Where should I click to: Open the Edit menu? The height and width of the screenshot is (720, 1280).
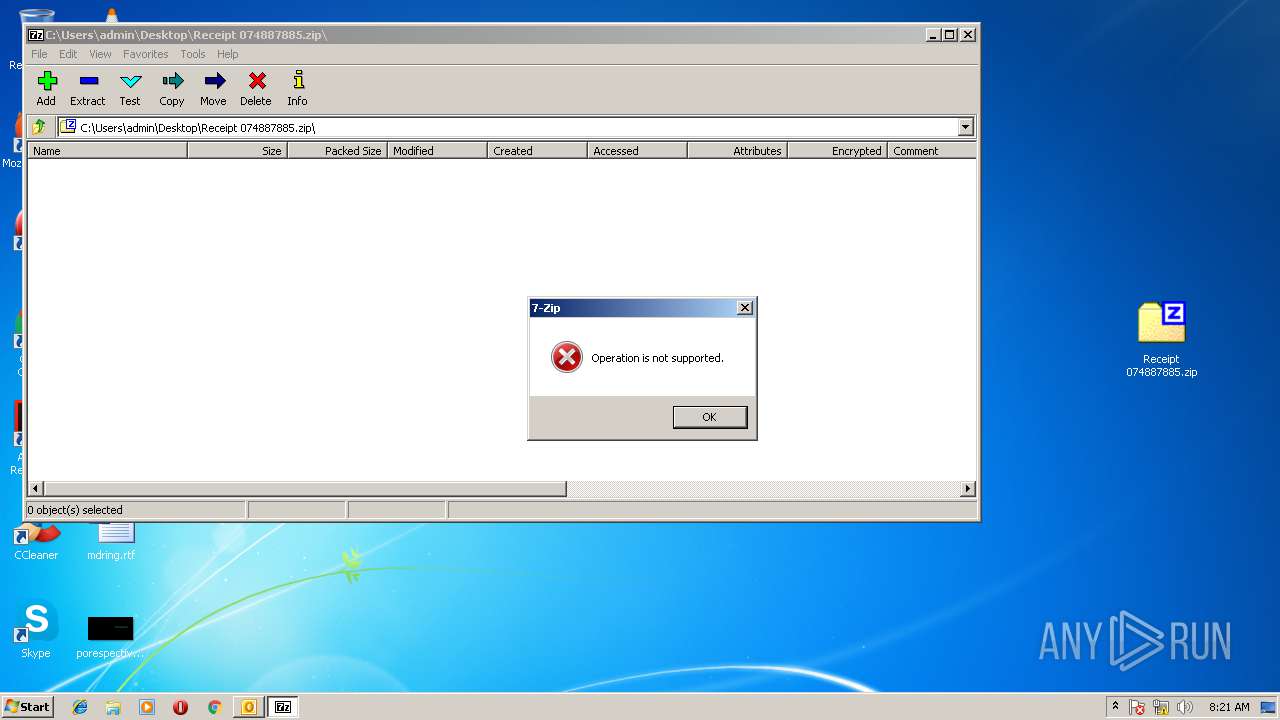[68, 54]
